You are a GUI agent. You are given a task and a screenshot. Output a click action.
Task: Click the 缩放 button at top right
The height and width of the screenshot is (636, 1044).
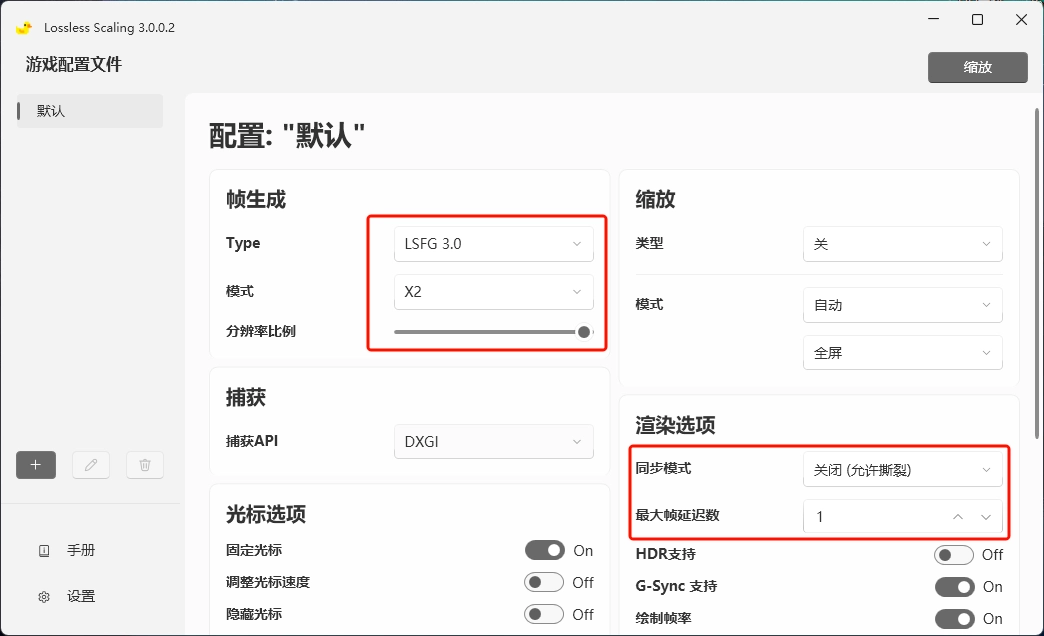click(x=977, y=67)
